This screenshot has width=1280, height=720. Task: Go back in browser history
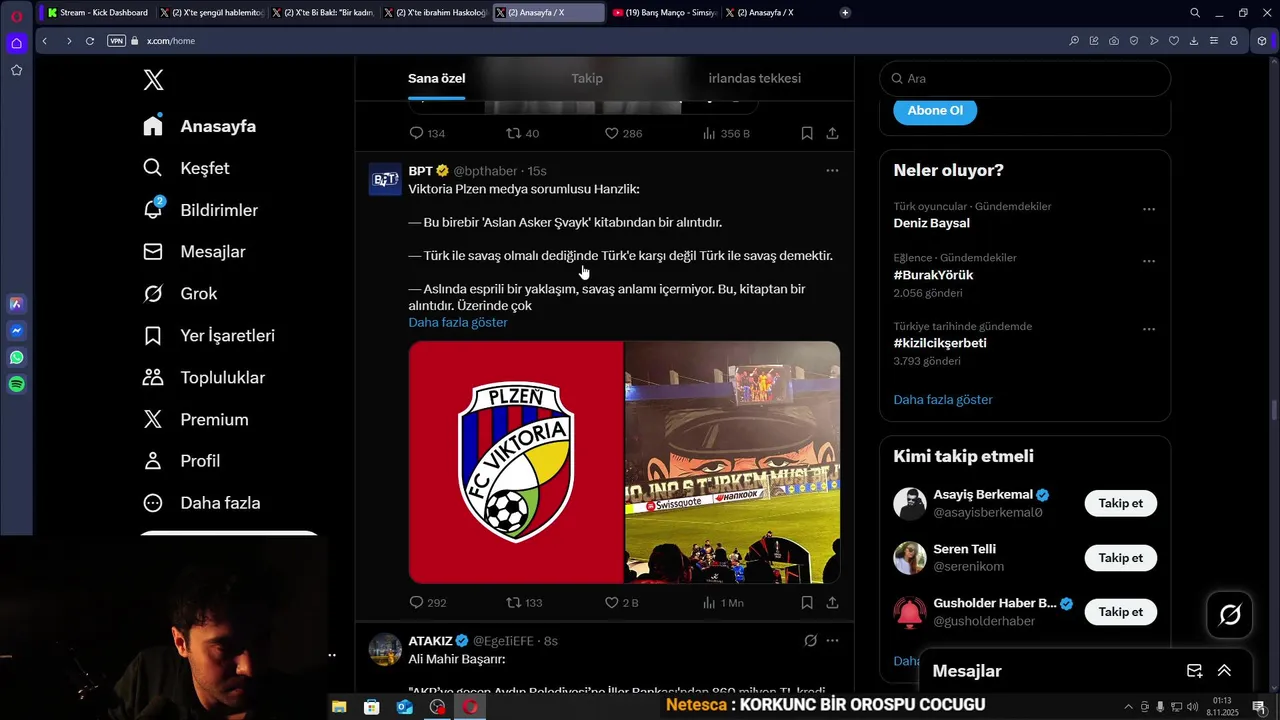coord(45,41)
